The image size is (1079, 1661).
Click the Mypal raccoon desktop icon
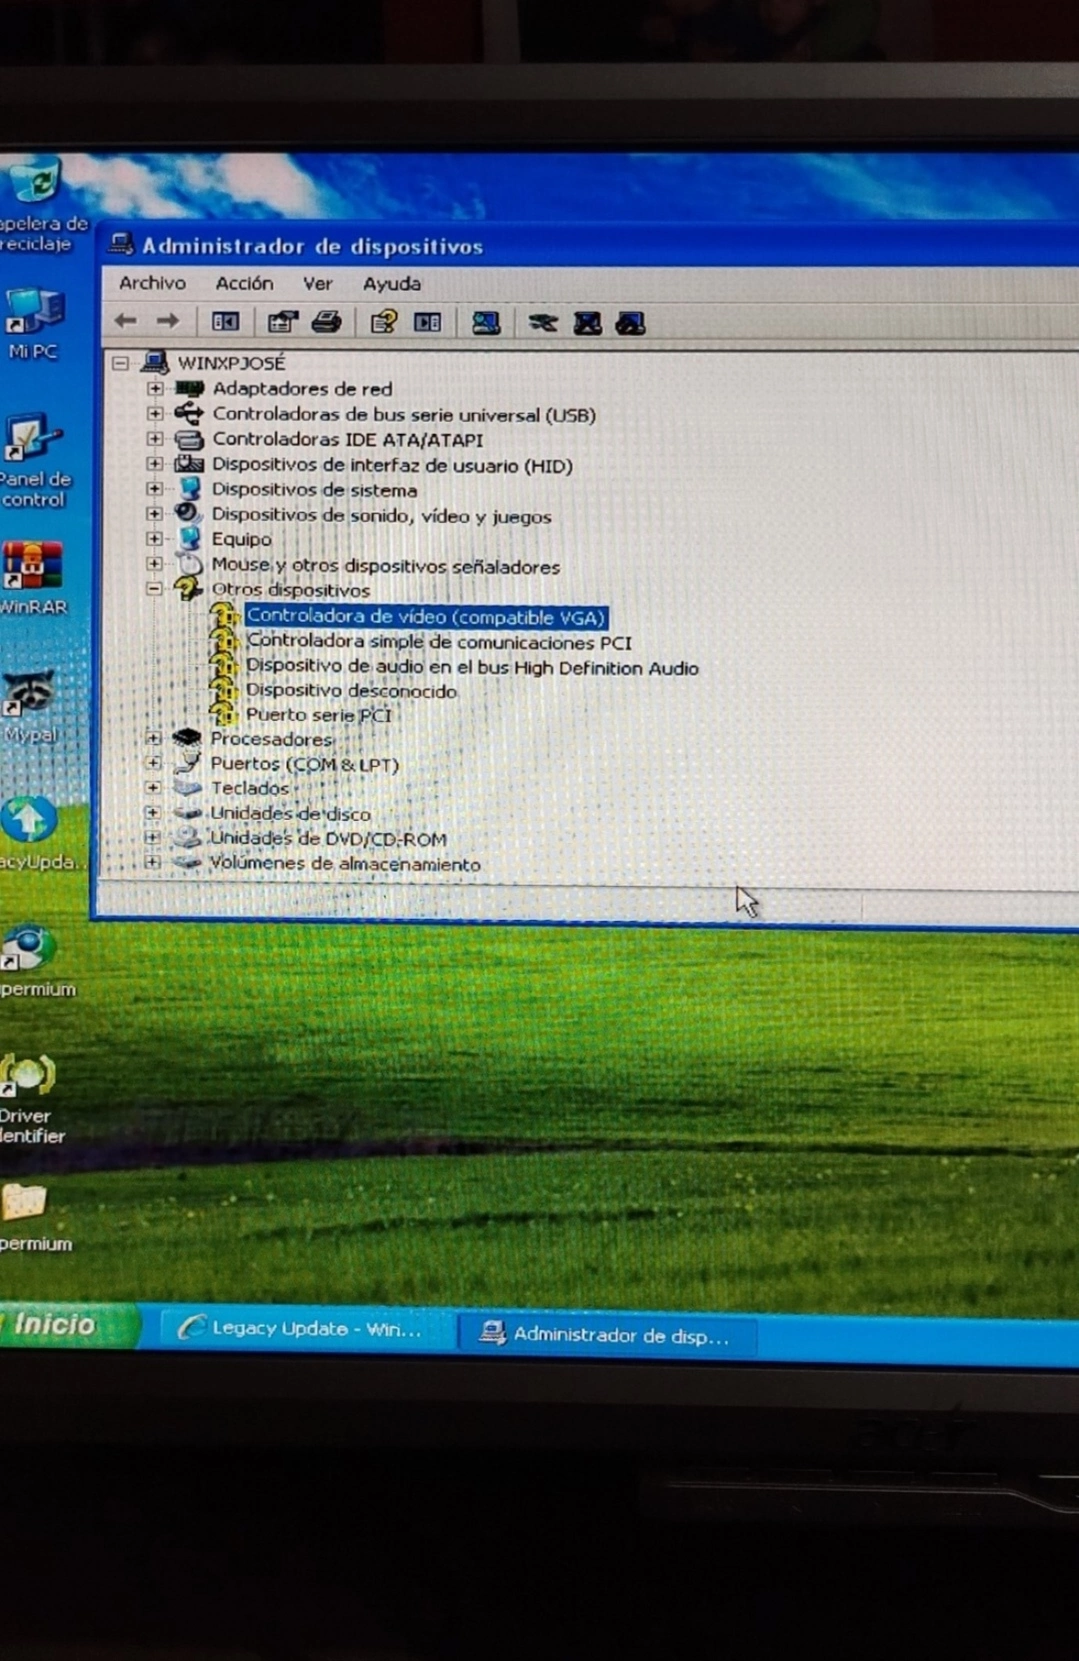click(30, 692)
